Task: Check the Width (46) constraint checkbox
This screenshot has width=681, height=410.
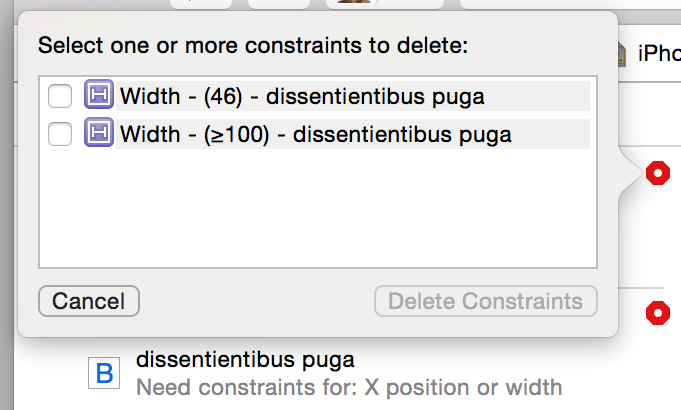Action: tap(60, 97)
